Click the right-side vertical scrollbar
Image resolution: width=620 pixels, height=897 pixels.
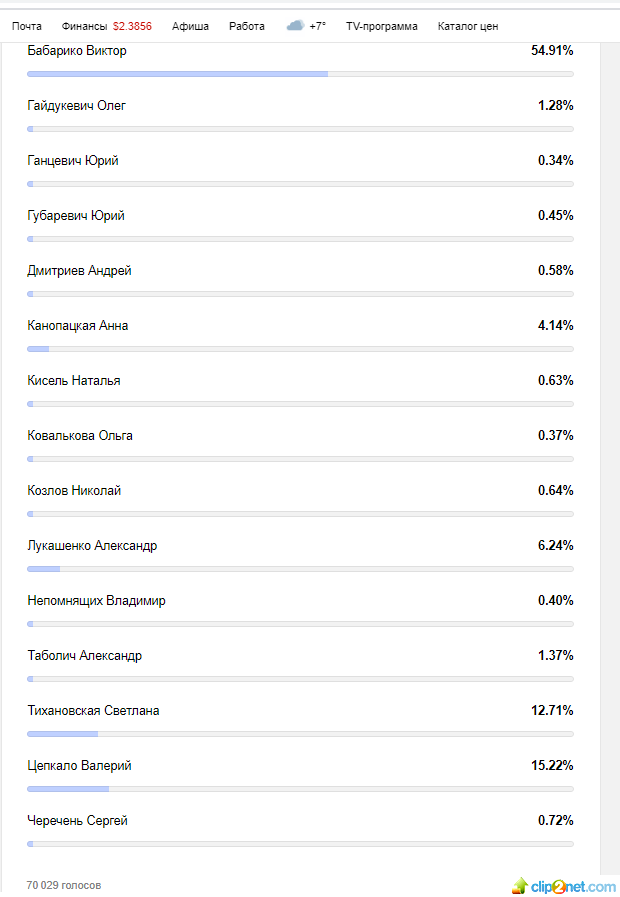click(609, 450)
